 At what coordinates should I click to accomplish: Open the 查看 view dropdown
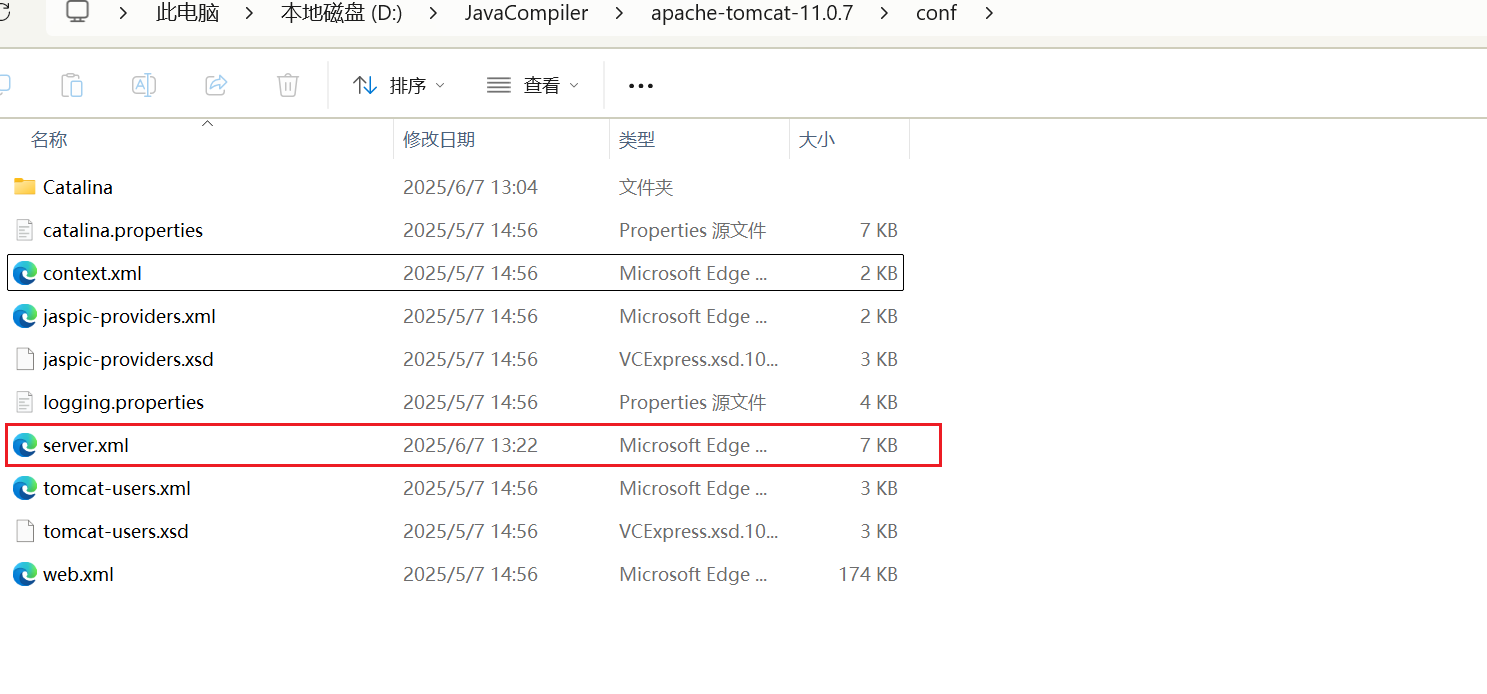533,86
